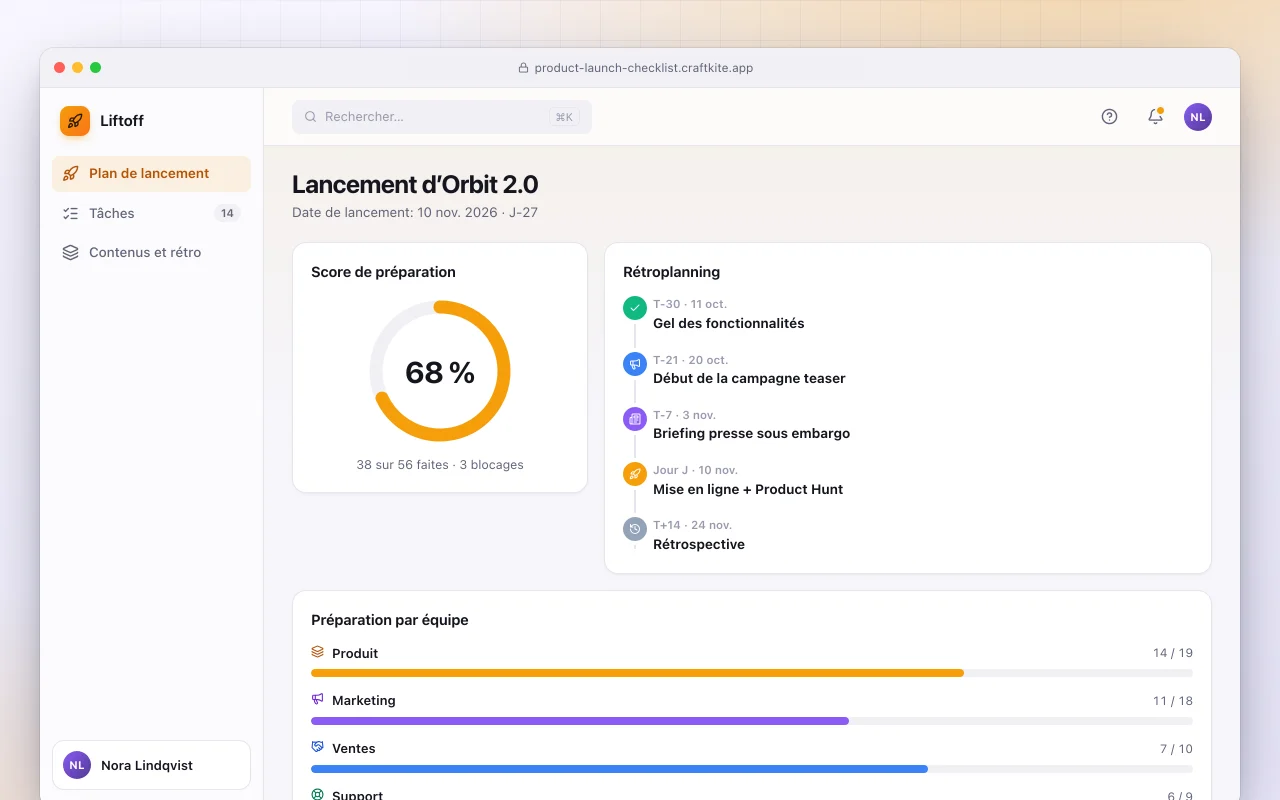Click the Jour J · 10 nov. label
This screenshot has height=800, width=1280.
click(x=695, y=470)
